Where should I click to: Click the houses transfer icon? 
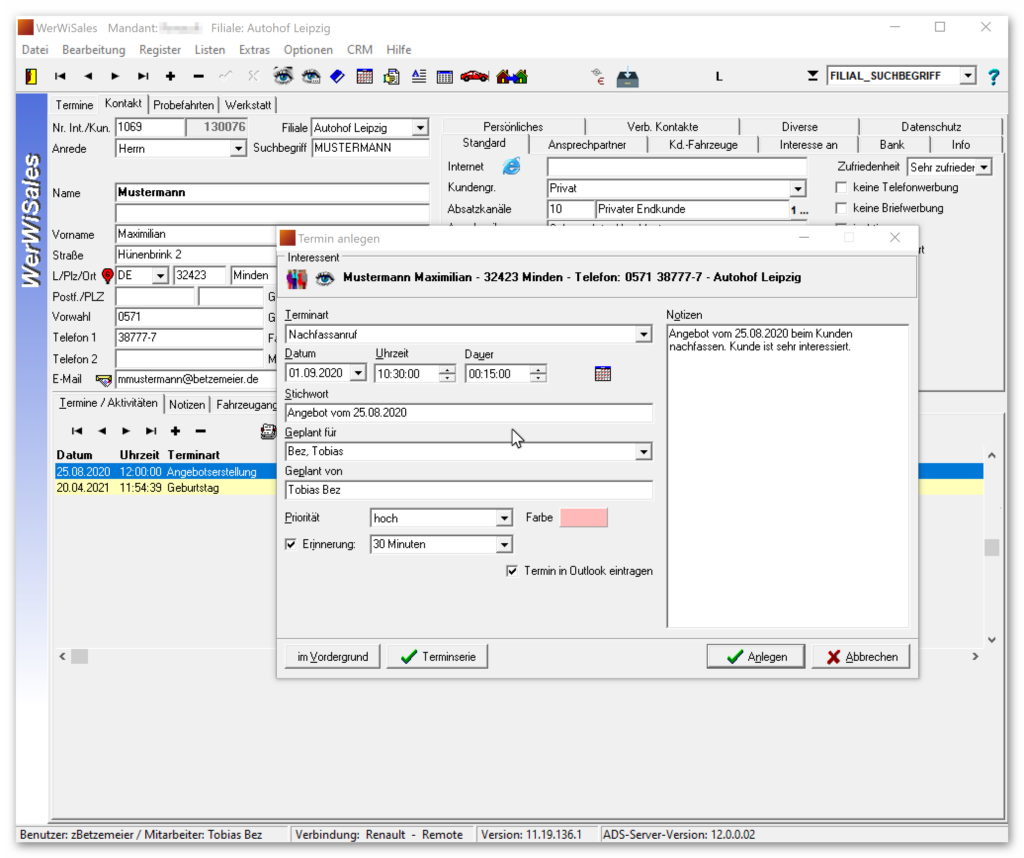coord(511,76)
